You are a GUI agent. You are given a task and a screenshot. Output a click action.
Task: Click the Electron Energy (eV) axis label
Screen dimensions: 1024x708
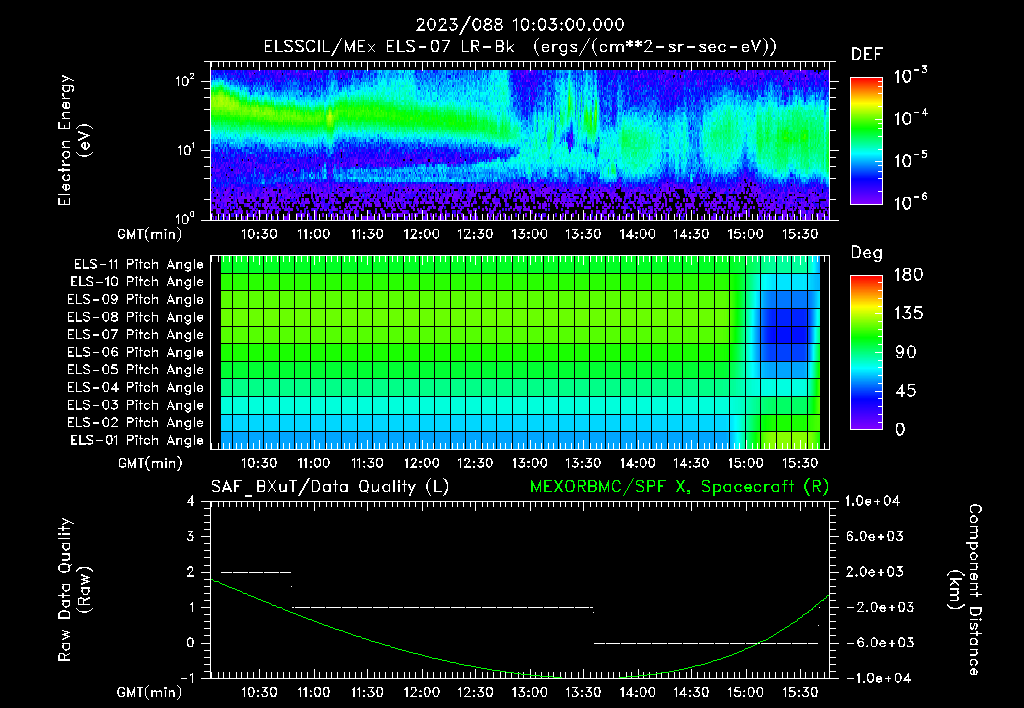coord(74,140)
